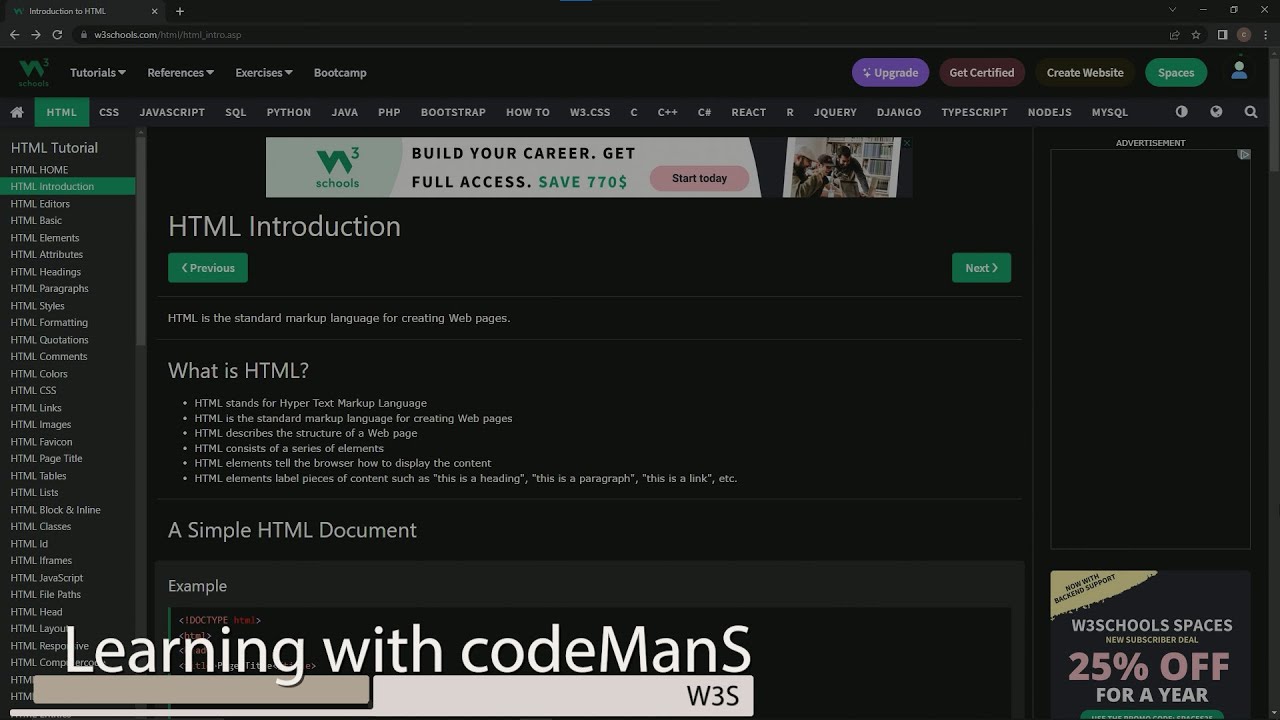1280x720 pixels.
Task: Open HTML Tables in sidebar
Action: [x=39, y=476]
